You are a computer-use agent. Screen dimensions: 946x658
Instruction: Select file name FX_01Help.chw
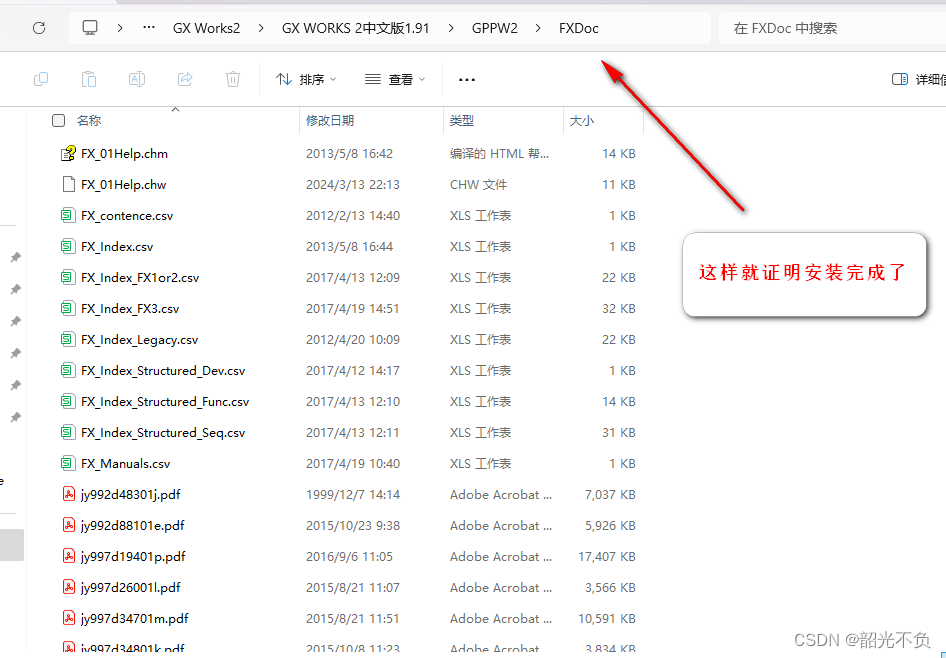point(124,185)
